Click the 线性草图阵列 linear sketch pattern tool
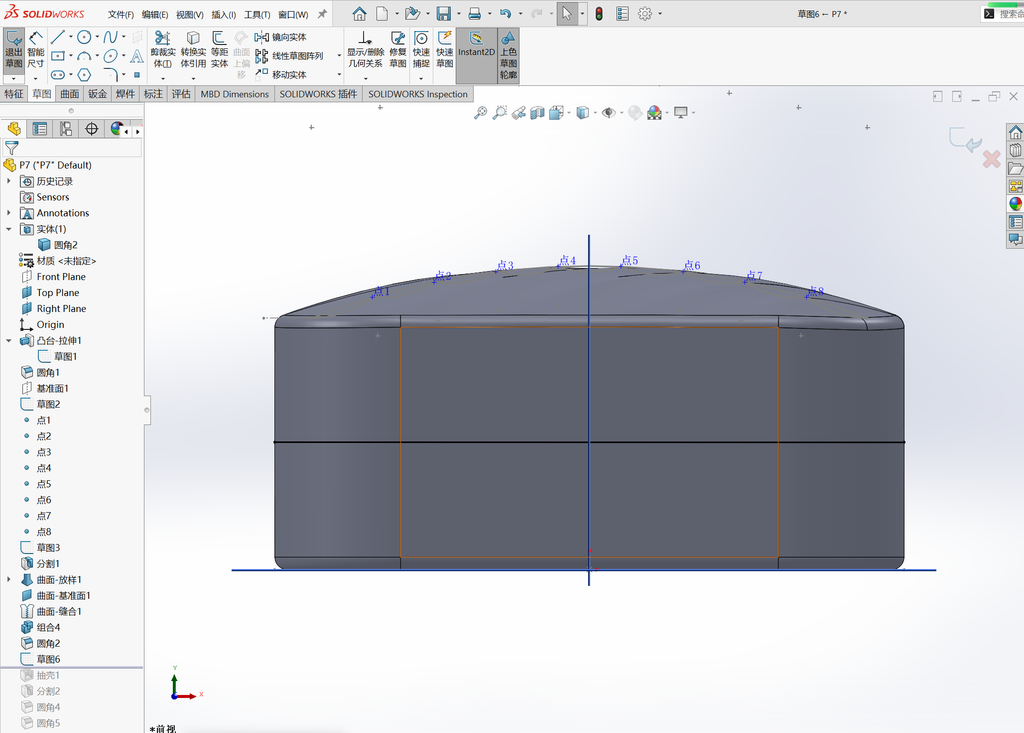 click(289, 56)
